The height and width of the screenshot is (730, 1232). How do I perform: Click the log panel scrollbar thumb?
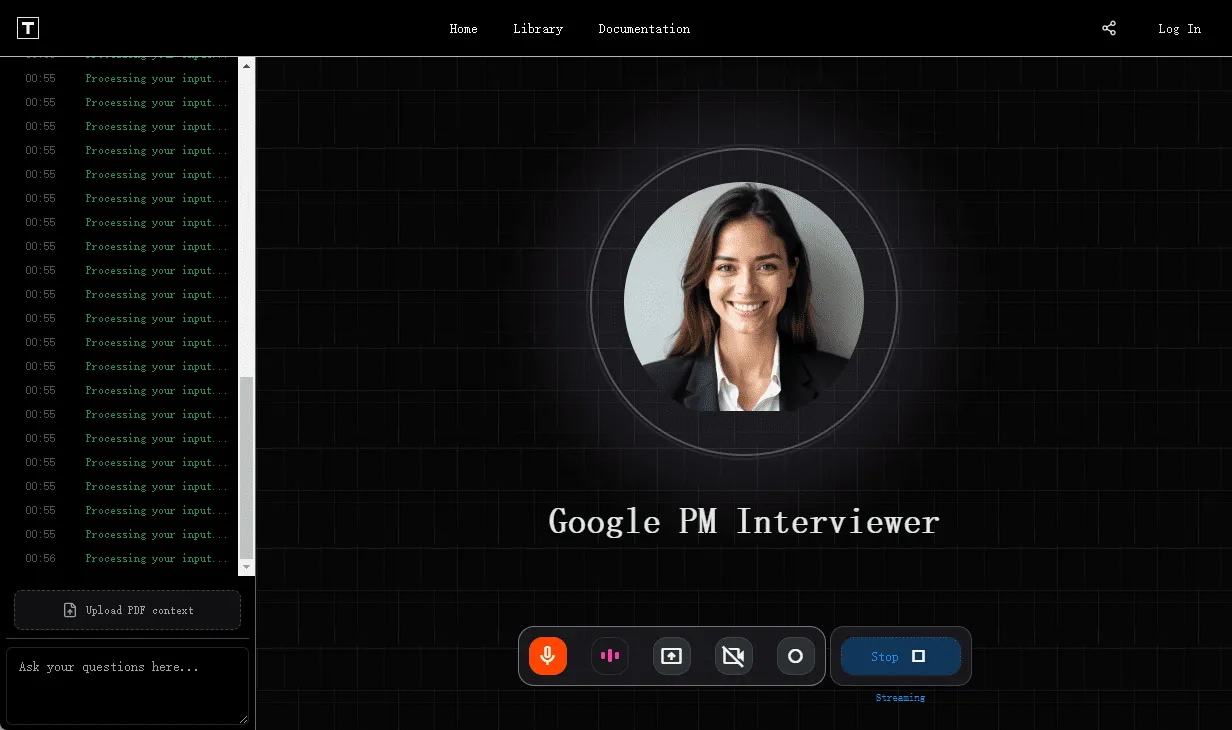click(x=247, y=467)
